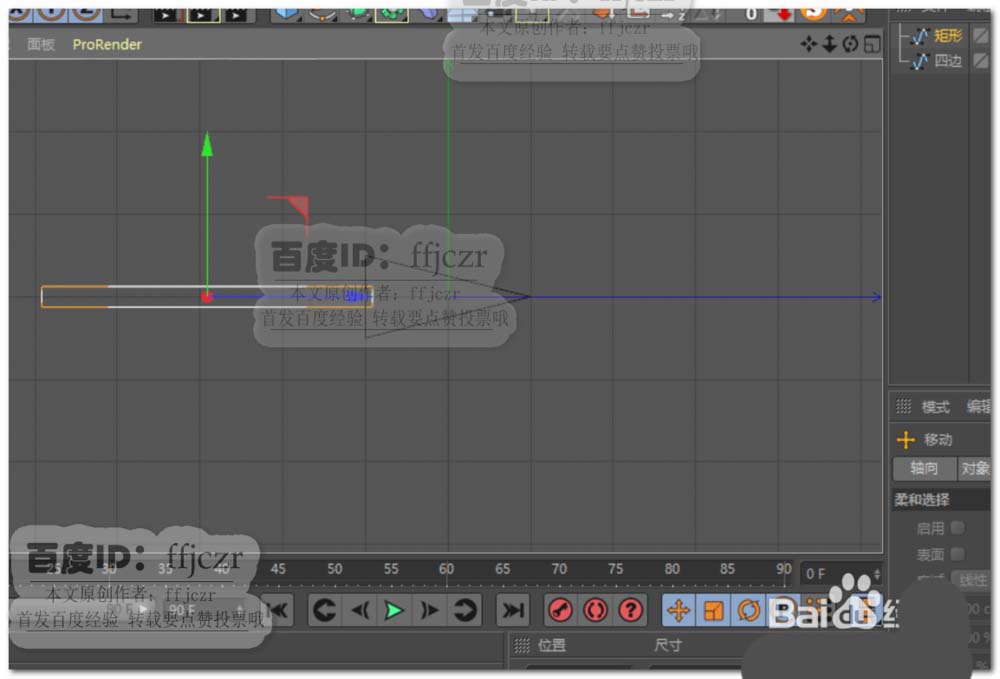This screenshot has width=1000, height=679.
Task: Go to previous keyframe
Action: [x=325, y=610]
